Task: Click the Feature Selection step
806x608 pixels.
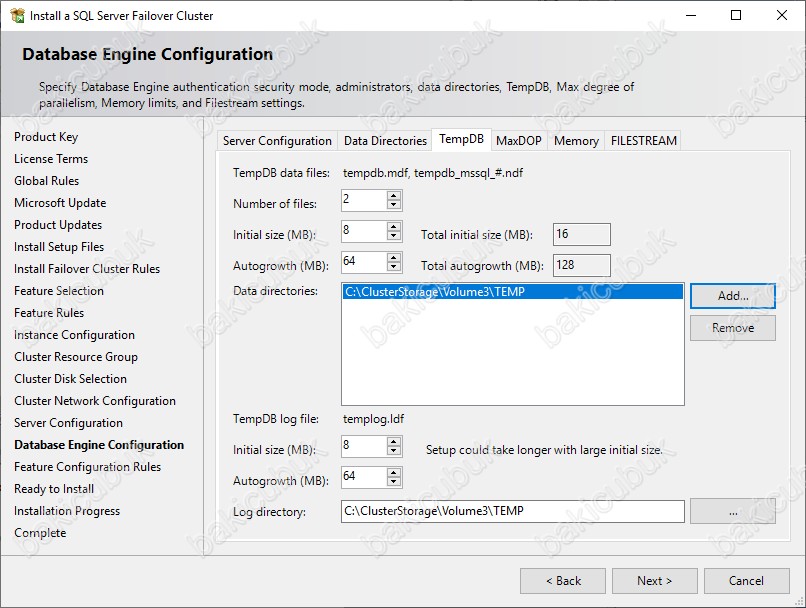Action: click(59, 291)
